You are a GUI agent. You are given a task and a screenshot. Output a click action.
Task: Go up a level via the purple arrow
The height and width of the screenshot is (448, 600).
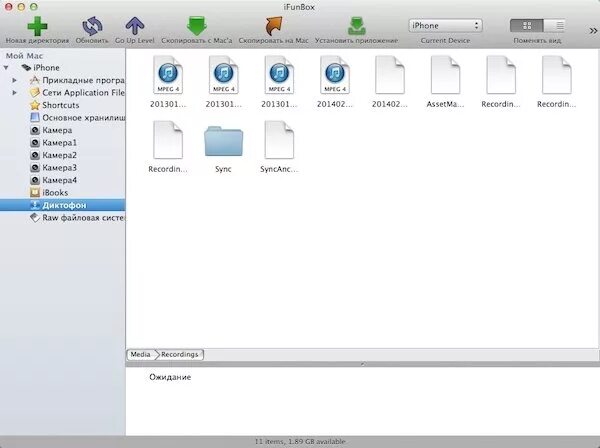tap(135, 26)
